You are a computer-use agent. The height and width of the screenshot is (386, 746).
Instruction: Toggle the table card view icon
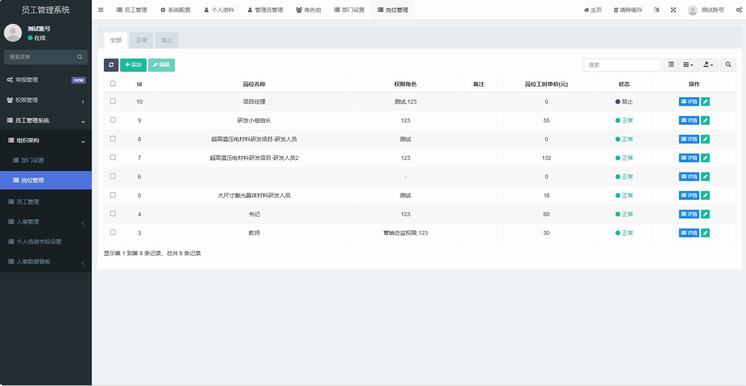(671, 65)
